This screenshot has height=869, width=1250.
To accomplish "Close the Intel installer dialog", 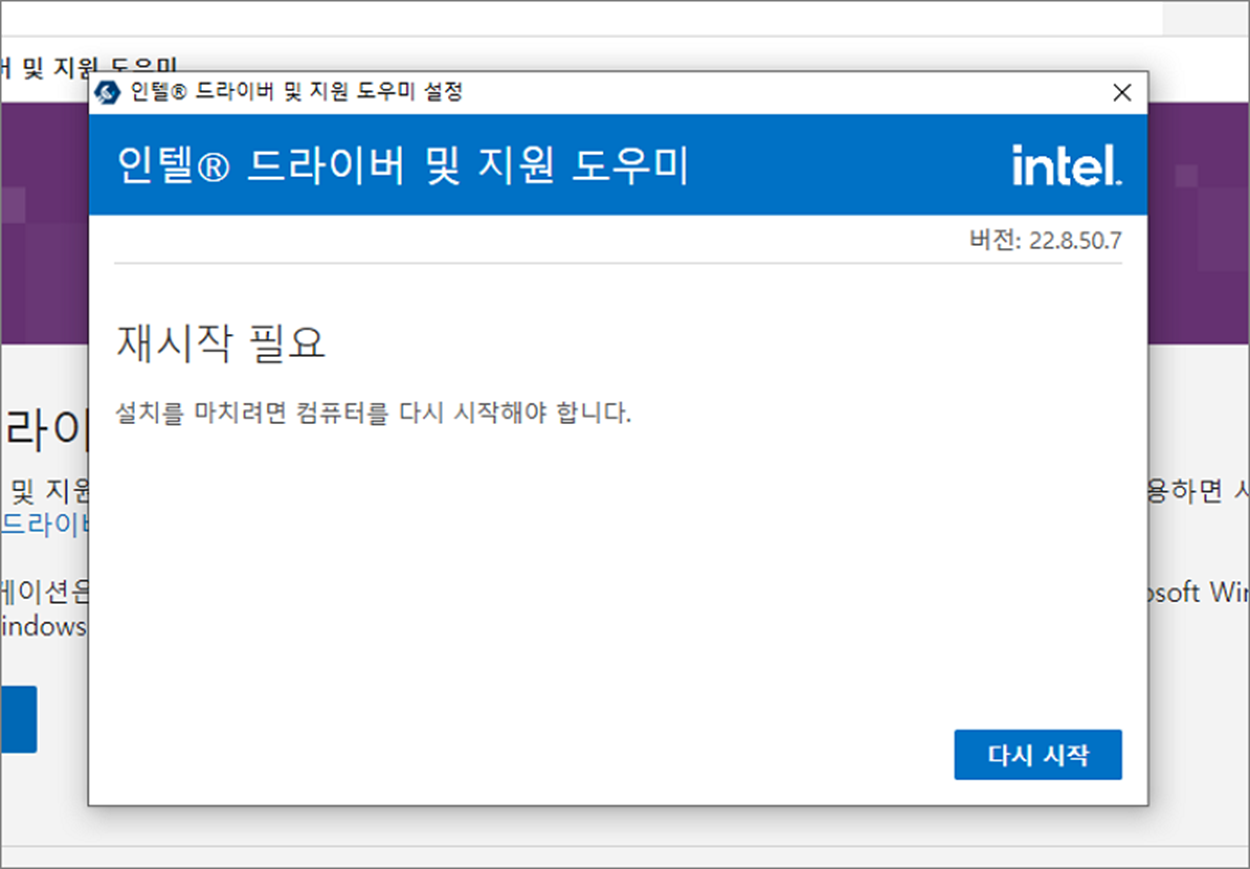I will (1122, 93).
